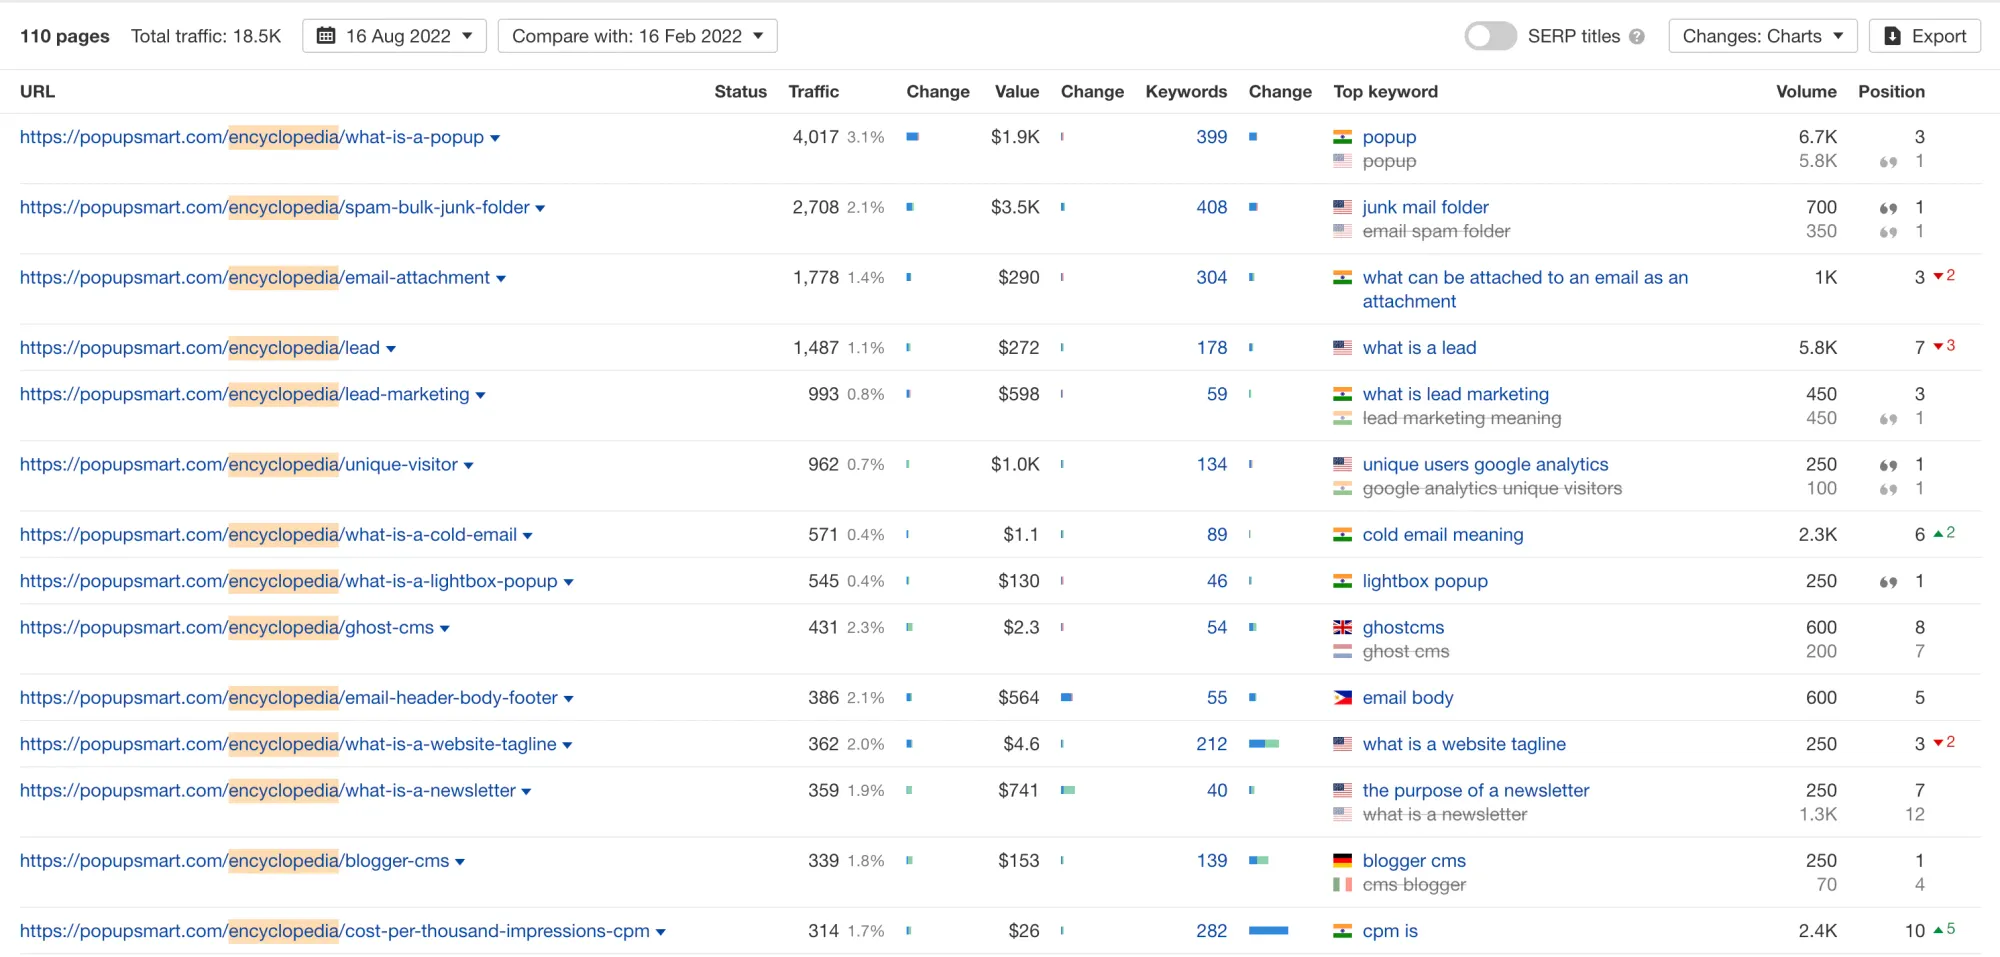Click the keywords change bar in cpm row

click(1268, 930)
